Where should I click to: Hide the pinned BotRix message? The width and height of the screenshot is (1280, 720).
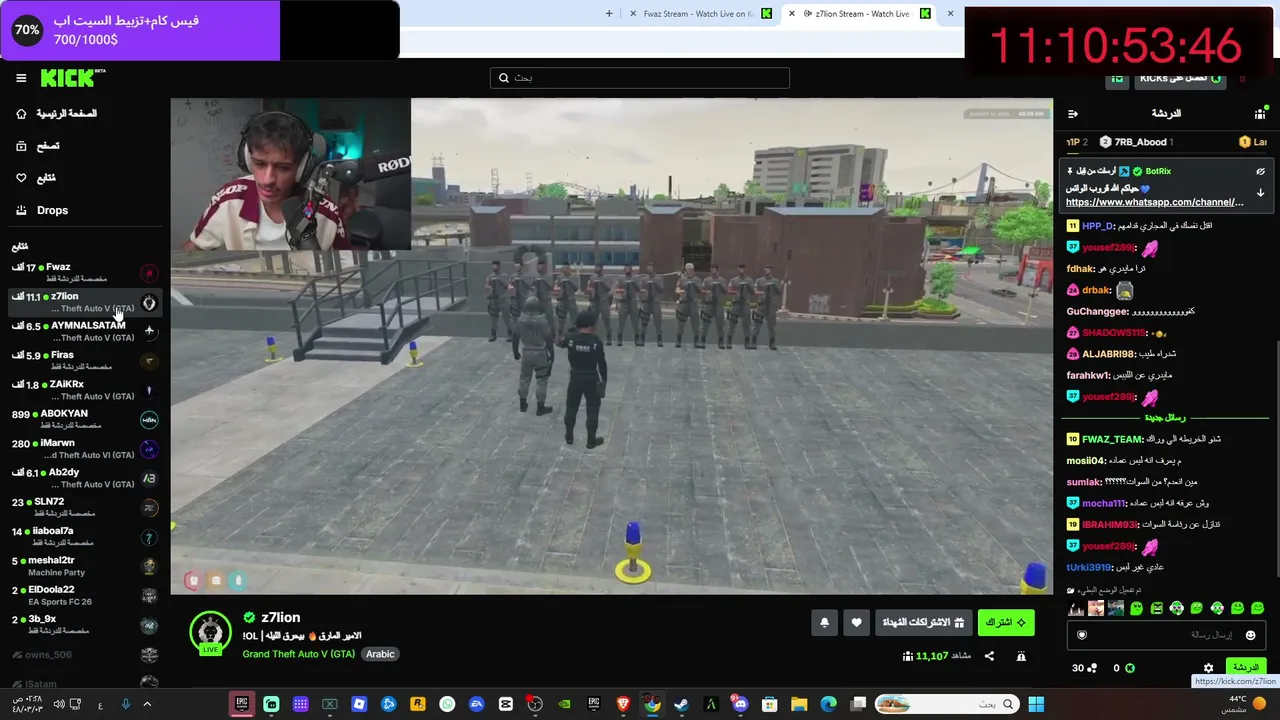click(x=1260, y=171)
